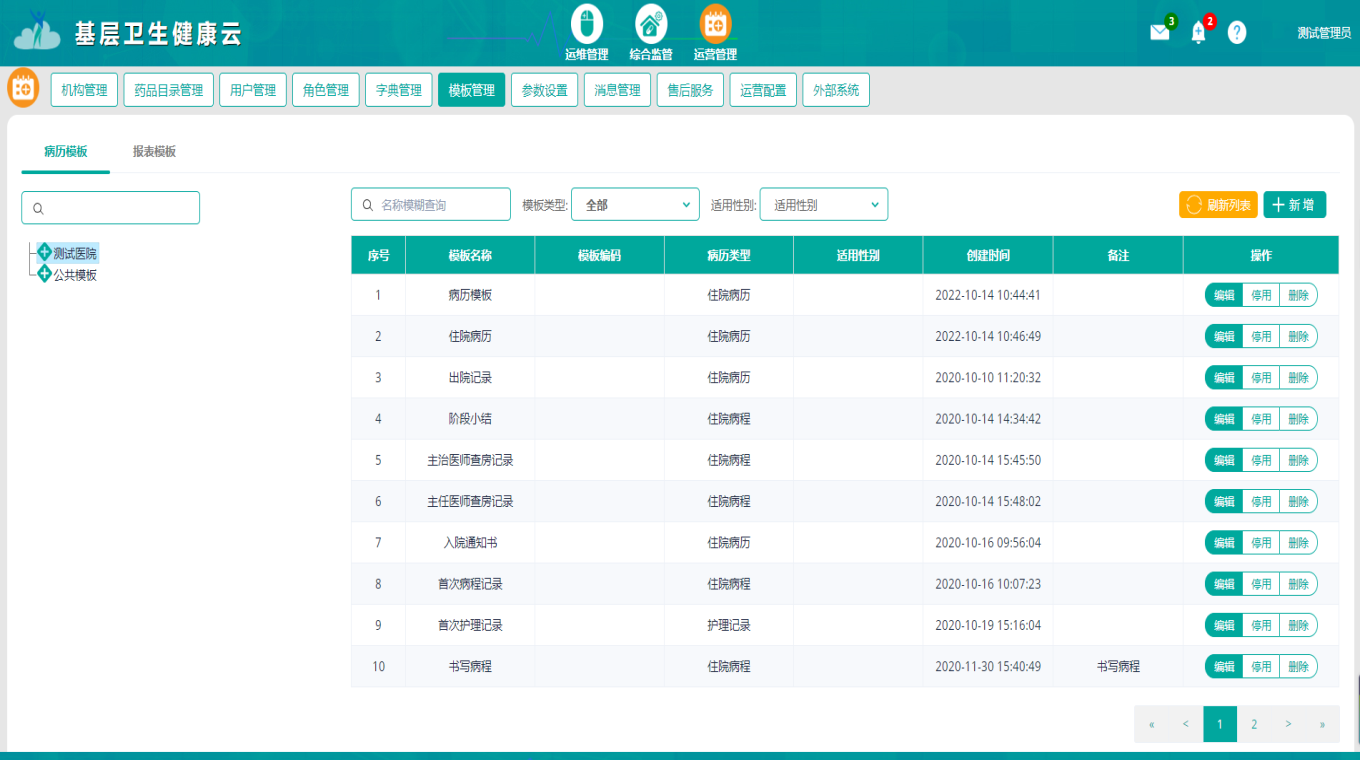Open the 药品目录管理 menu
Screen dimensions: 1360x760
(168, 90)
